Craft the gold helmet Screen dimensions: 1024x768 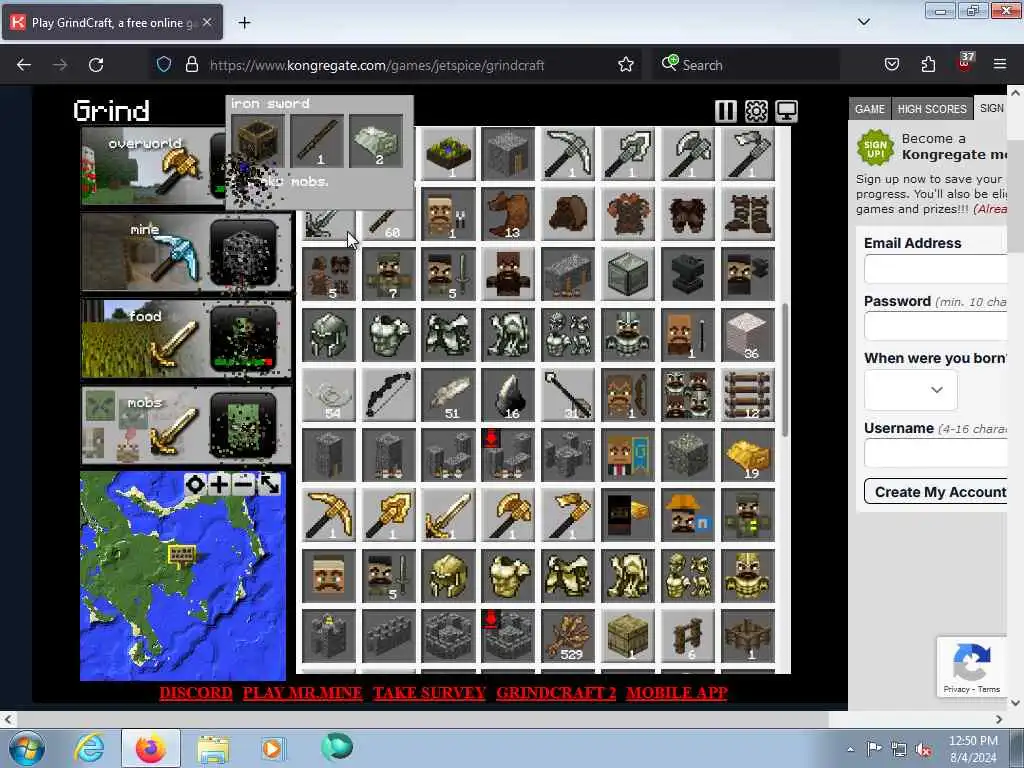[x=449, y=576]
